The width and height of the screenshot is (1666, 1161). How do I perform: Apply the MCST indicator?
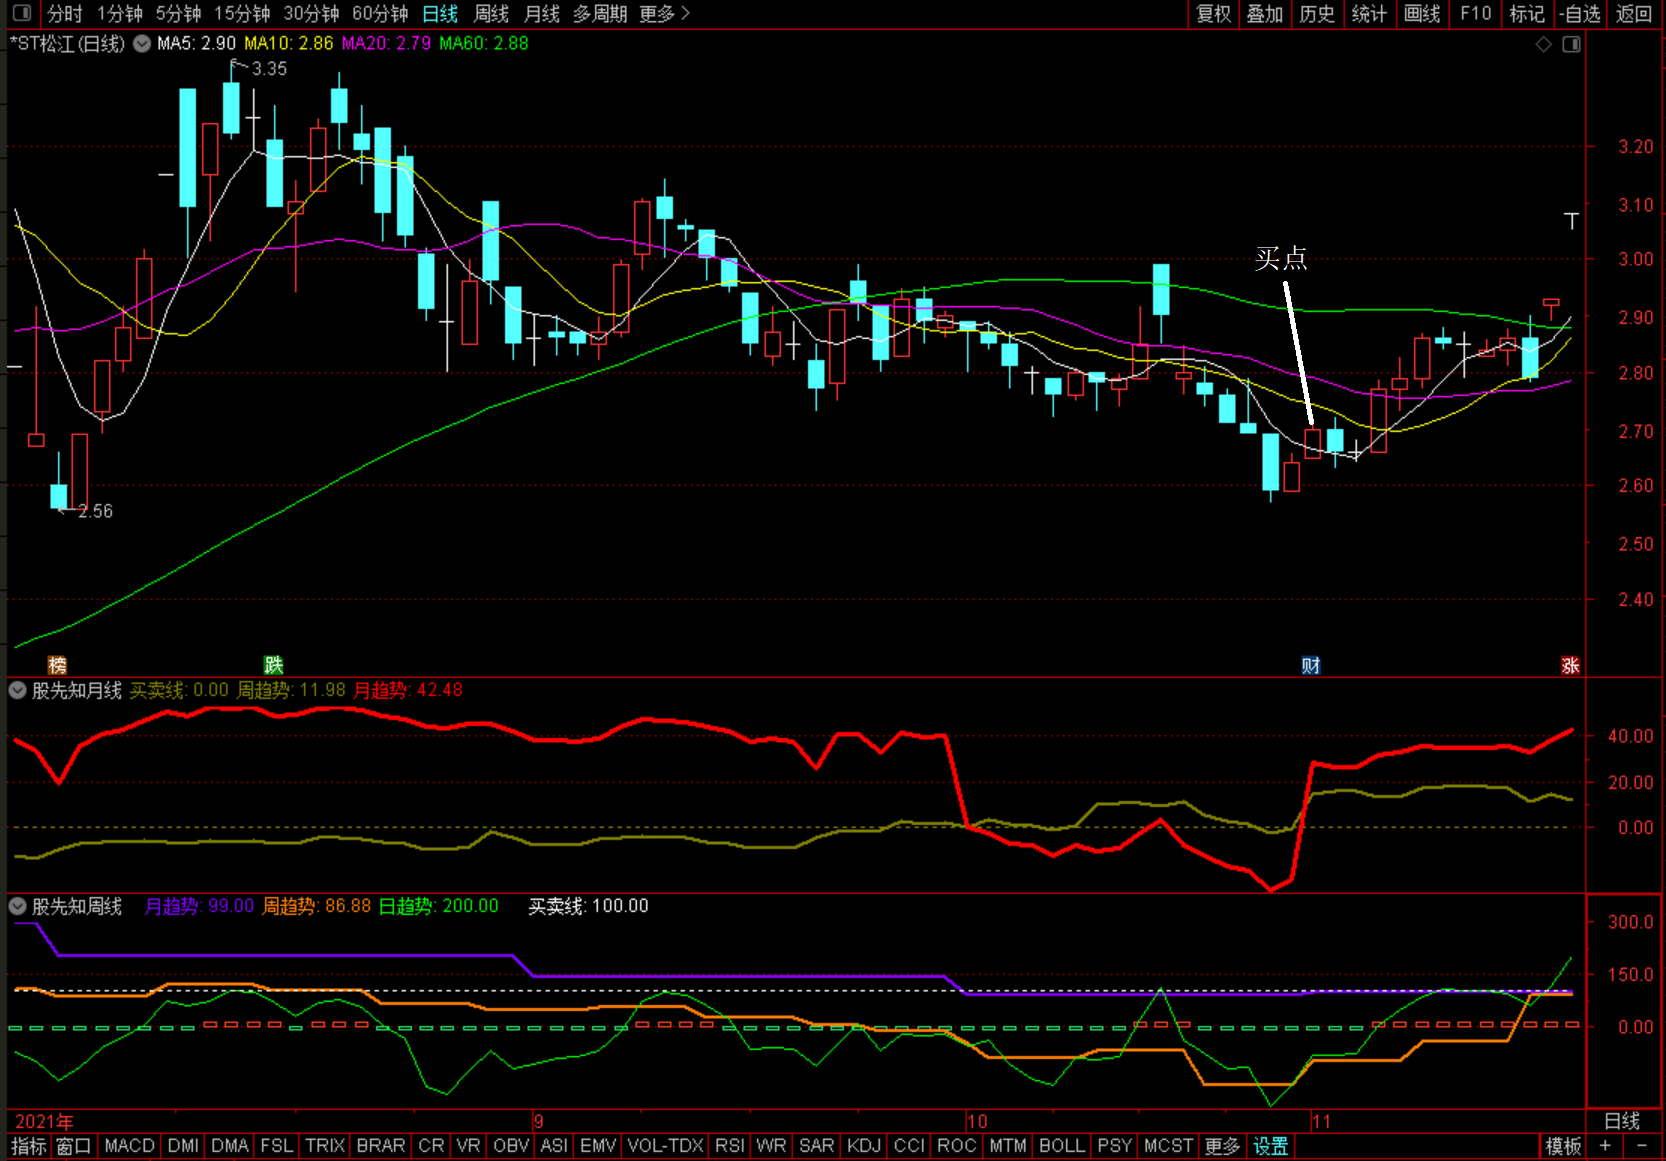point(1169,1146)
